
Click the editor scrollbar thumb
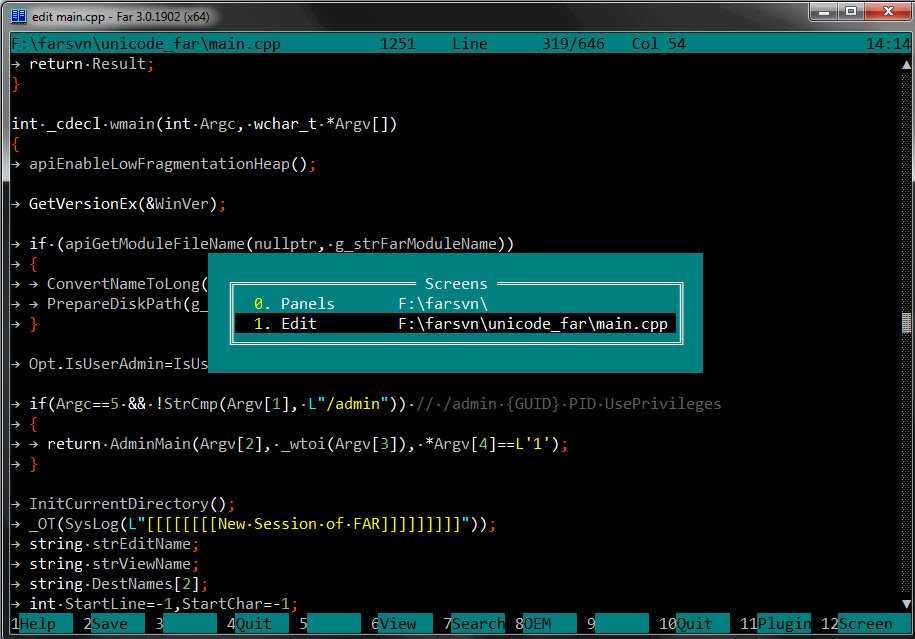(x=906, y=323)
